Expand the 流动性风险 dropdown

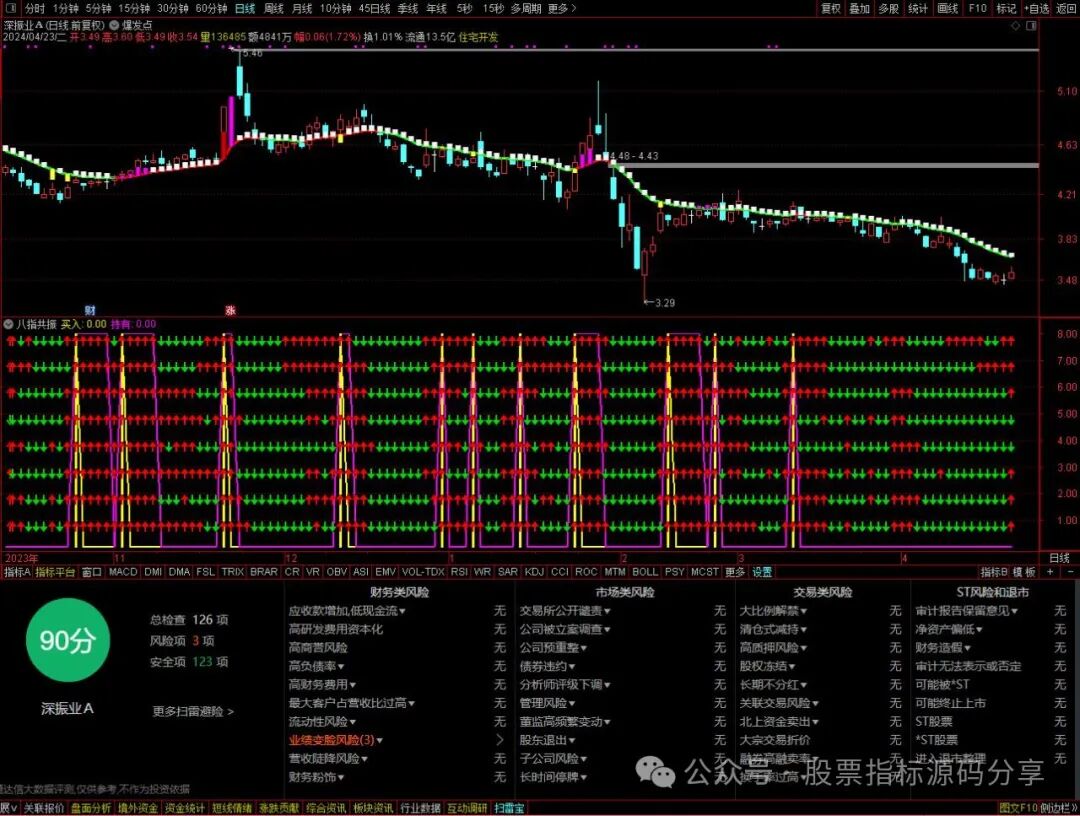pos(322,721)
